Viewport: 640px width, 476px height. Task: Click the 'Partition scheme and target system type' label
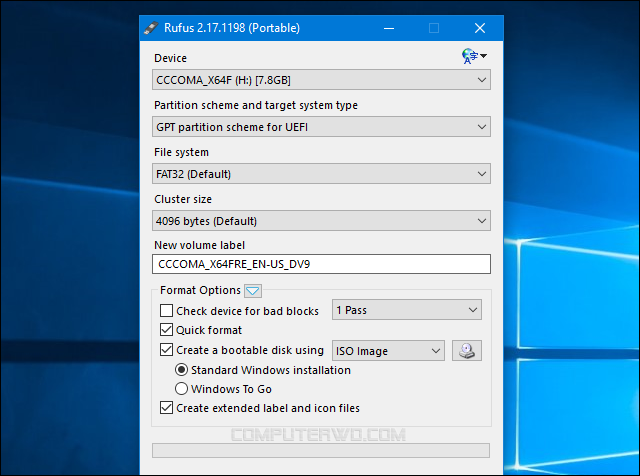click(x=256, y=105)
